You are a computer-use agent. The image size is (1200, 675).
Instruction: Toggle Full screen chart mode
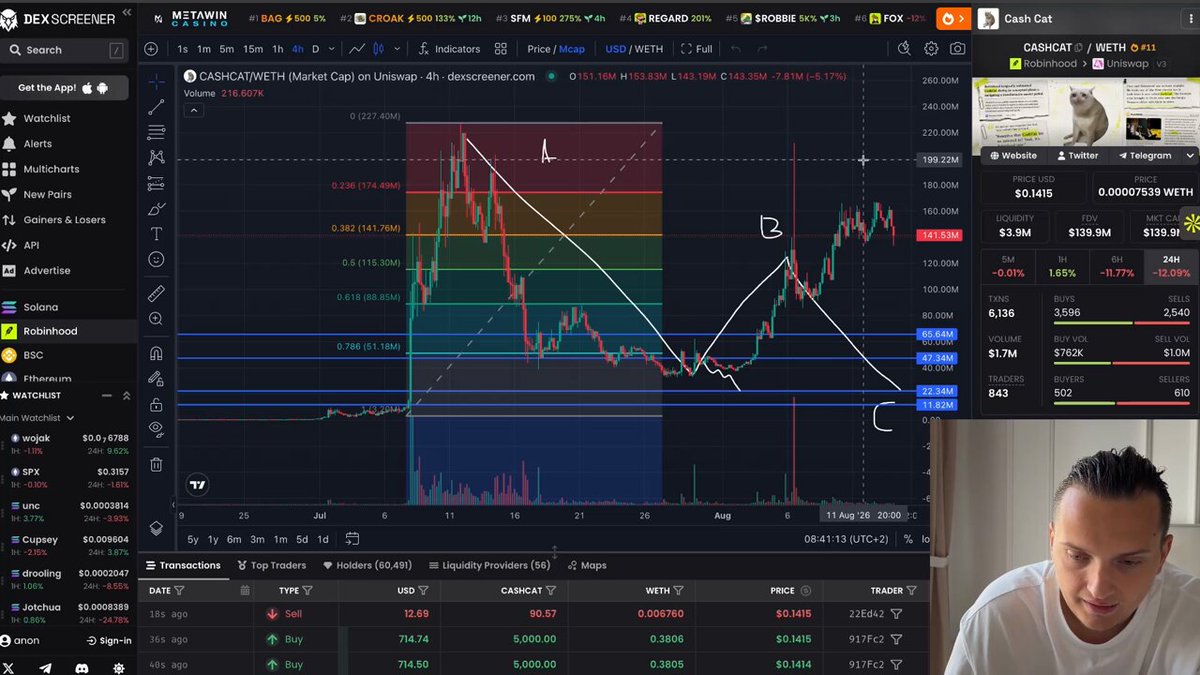pyautogui.click(x=696, y=49)
